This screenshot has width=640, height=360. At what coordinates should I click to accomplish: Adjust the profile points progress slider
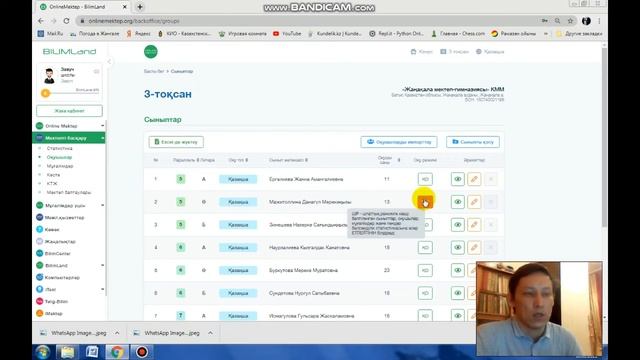[45, 93]
